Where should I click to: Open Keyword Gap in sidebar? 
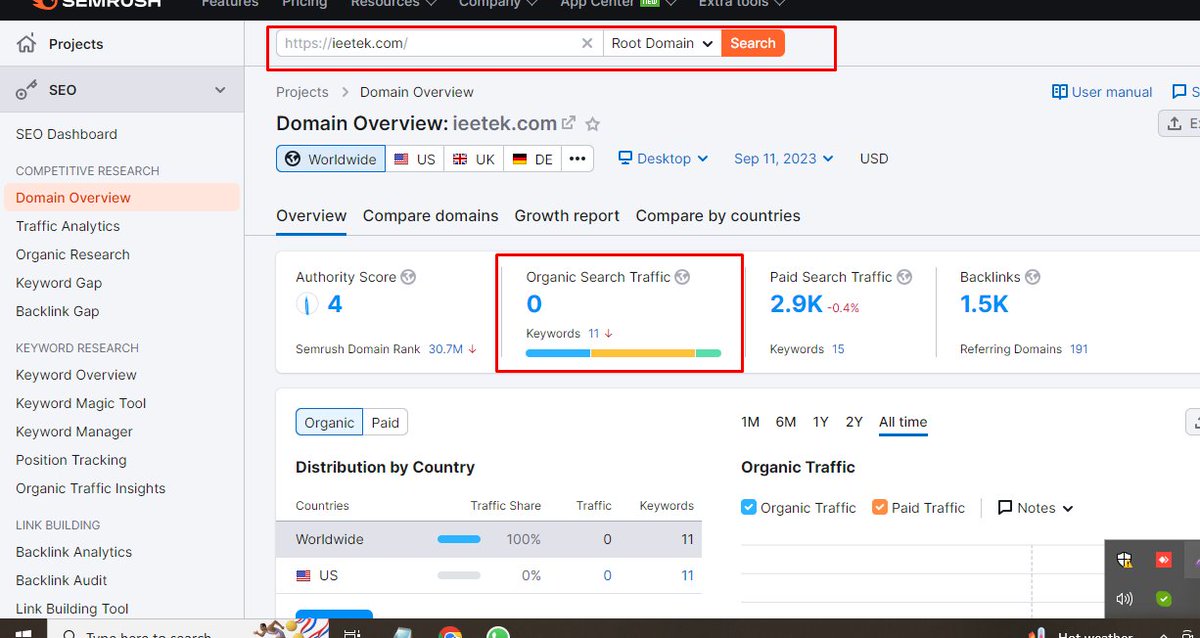click(59, 283)
